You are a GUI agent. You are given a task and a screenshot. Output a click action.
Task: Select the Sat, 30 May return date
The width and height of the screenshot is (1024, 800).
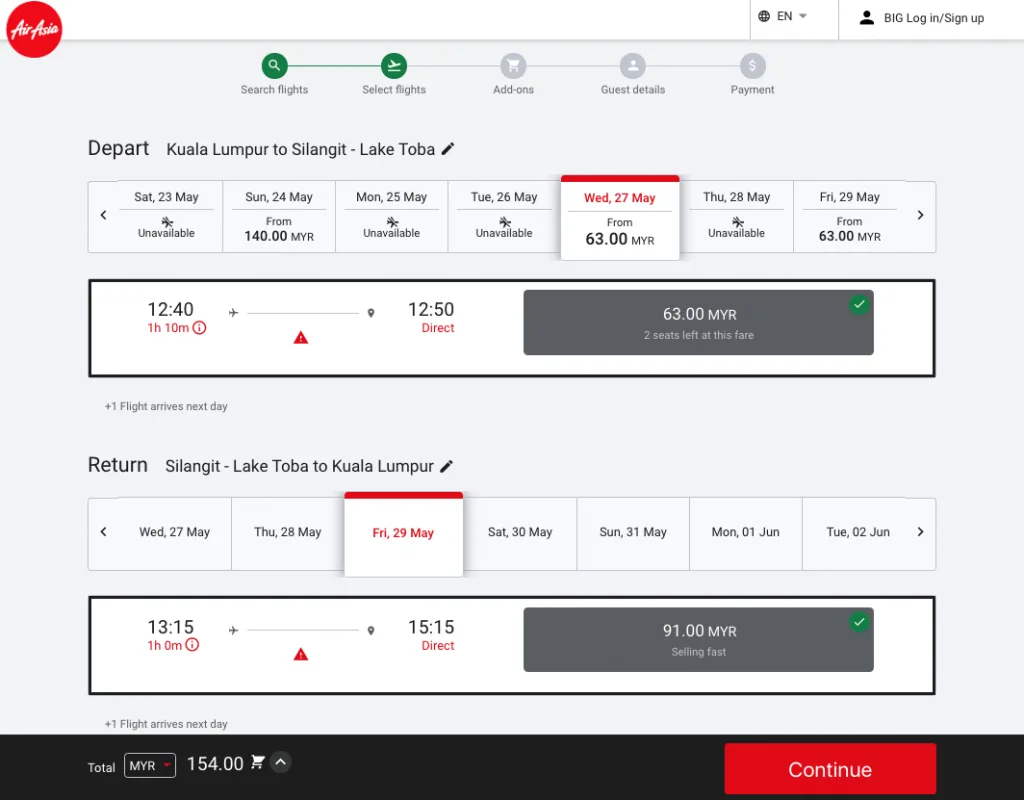(x=520, y=533)
